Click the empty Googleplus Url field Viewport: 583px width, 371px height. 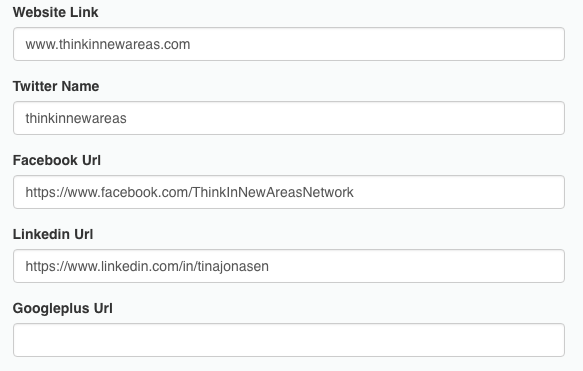(289, 340)
